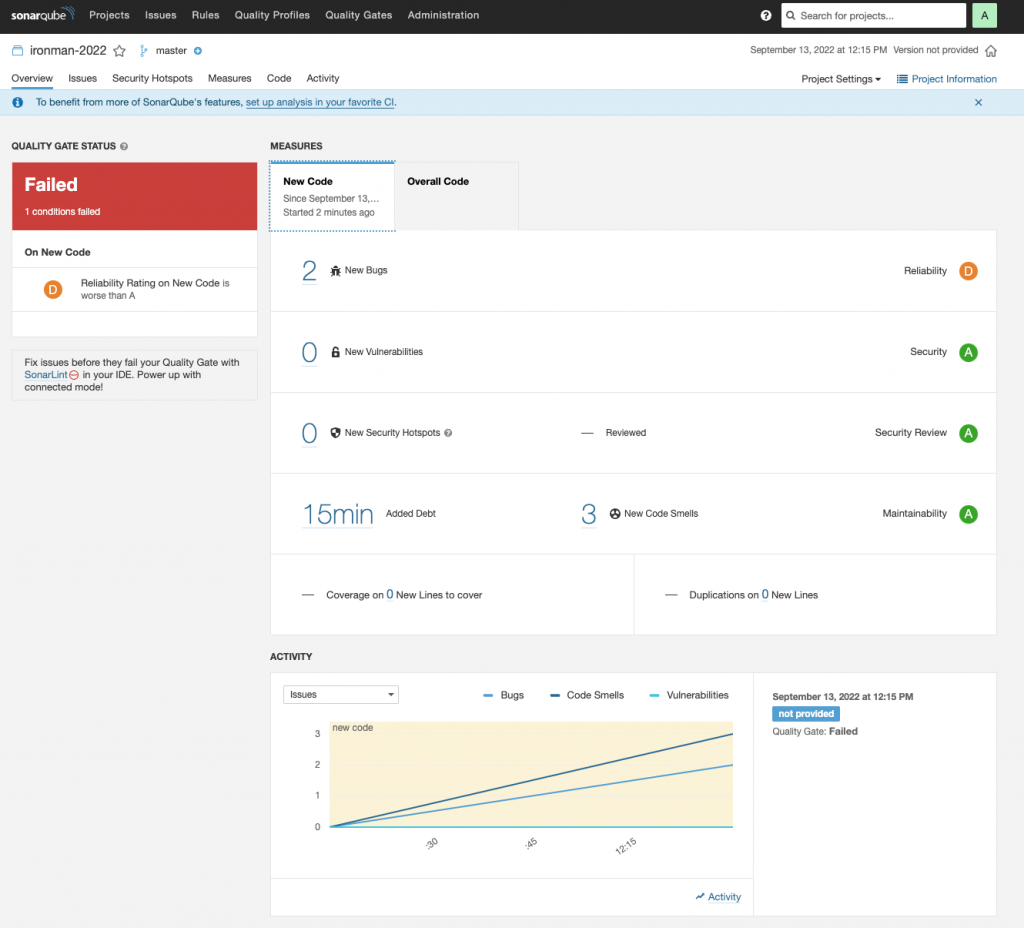Click the Maintainability A rating badge
This screenshot has width=1024, height=928.
[x=968, y=514]
